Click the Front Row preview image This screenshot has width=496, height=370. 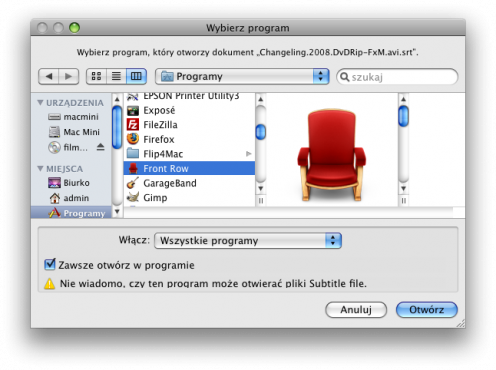click(332, 155)
